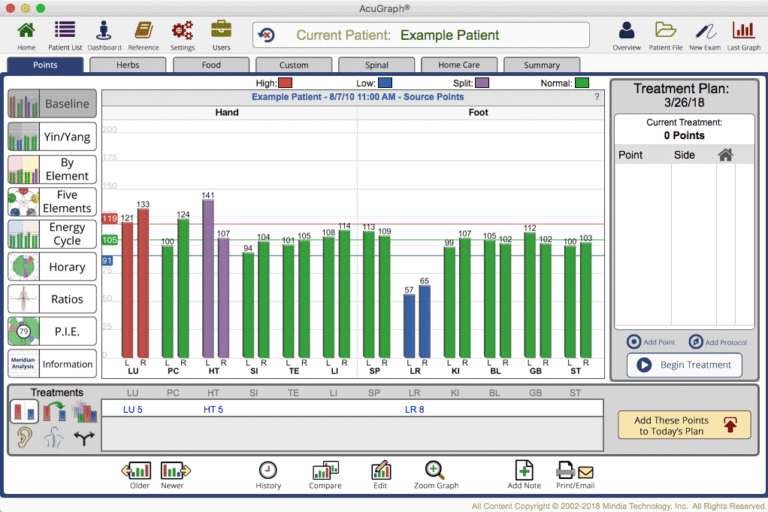Go to the Home screen icon
The image size is (768, 512).
tap(26, 31)
